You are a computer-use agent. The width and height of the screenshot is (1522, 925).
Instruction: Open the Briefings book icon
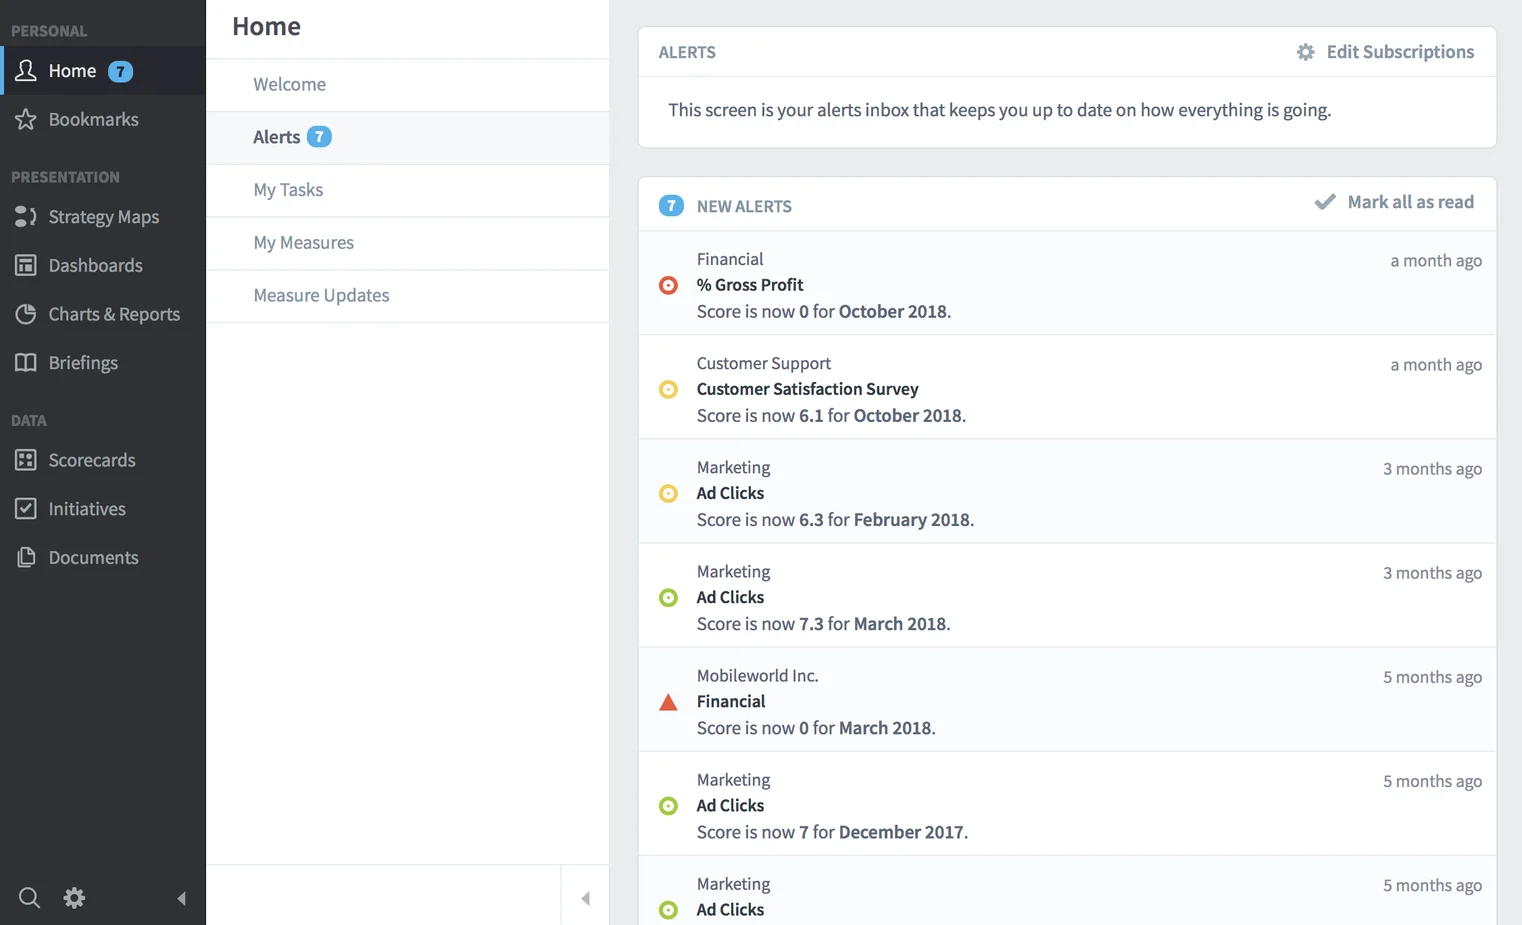[x=26, y=363]
